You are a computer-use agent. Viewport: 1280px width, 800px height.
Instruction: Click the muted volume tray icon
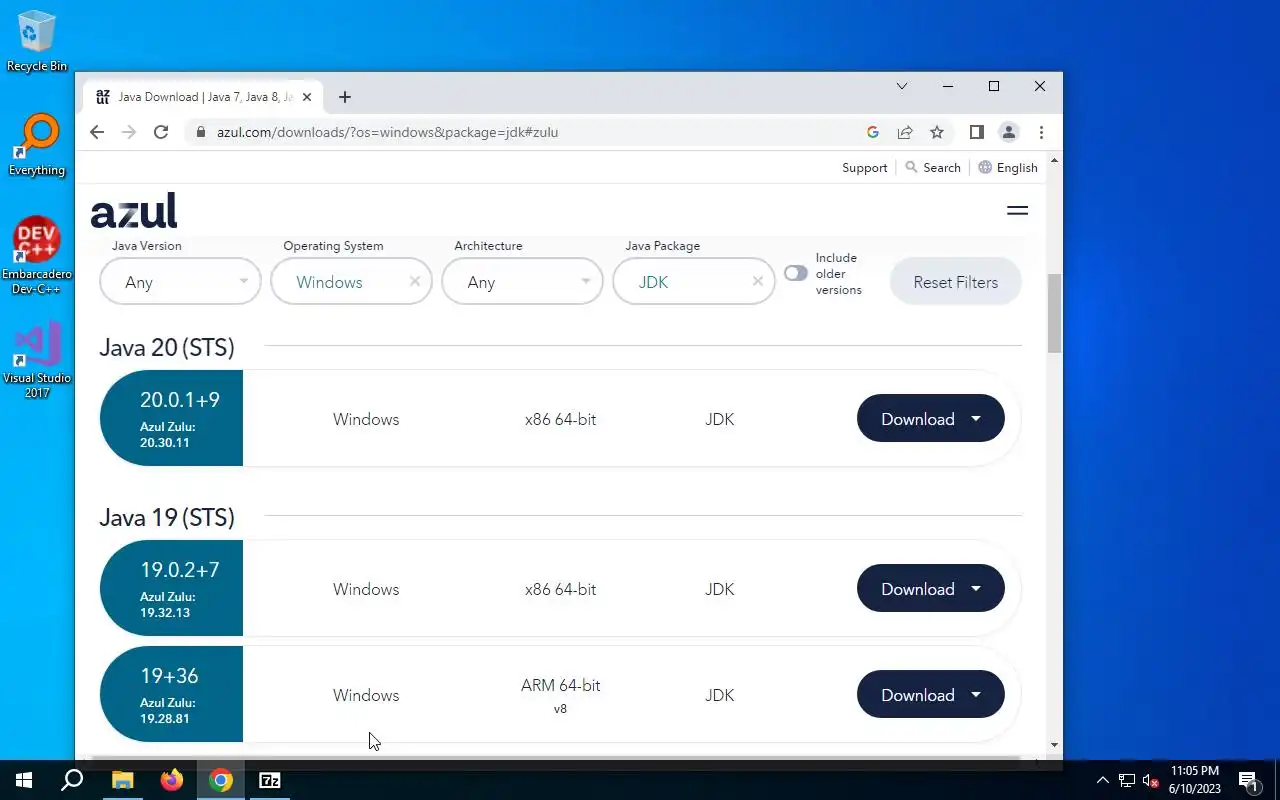(1151, 780)
